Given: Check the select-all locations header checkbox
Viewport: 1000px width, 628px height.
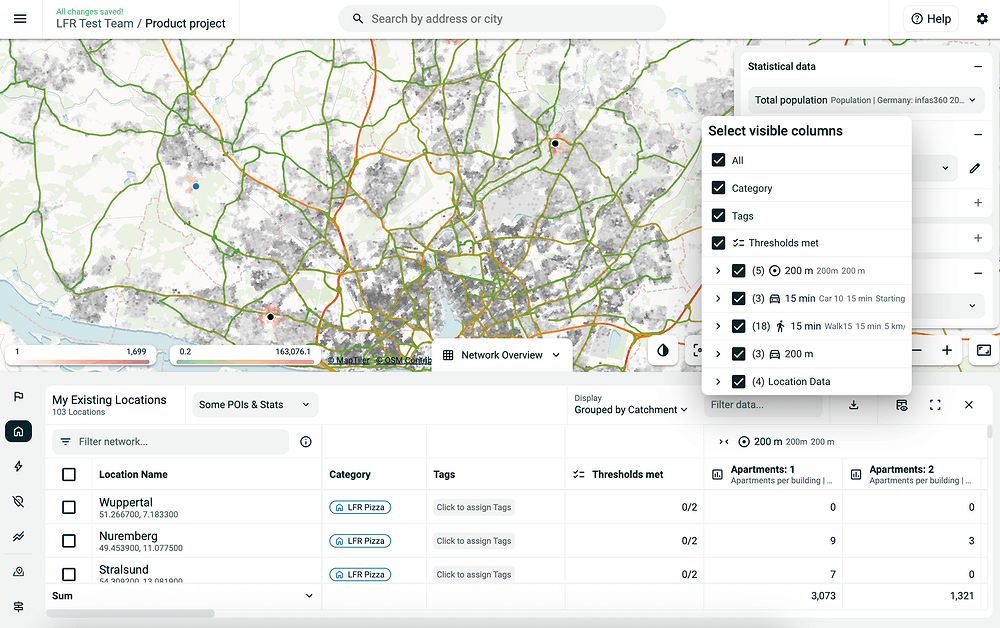Looking at the screenshot, I should (x=69, y=474).
